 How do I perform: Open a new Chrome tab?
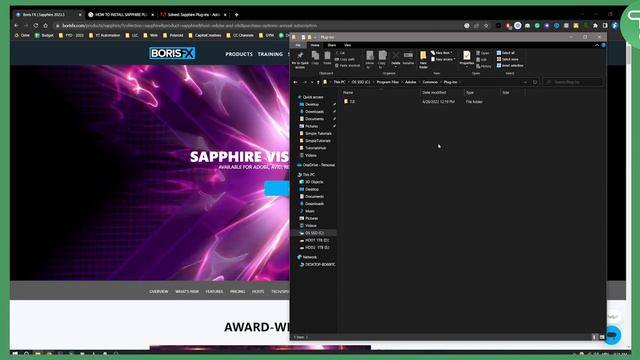pos(236,15)
